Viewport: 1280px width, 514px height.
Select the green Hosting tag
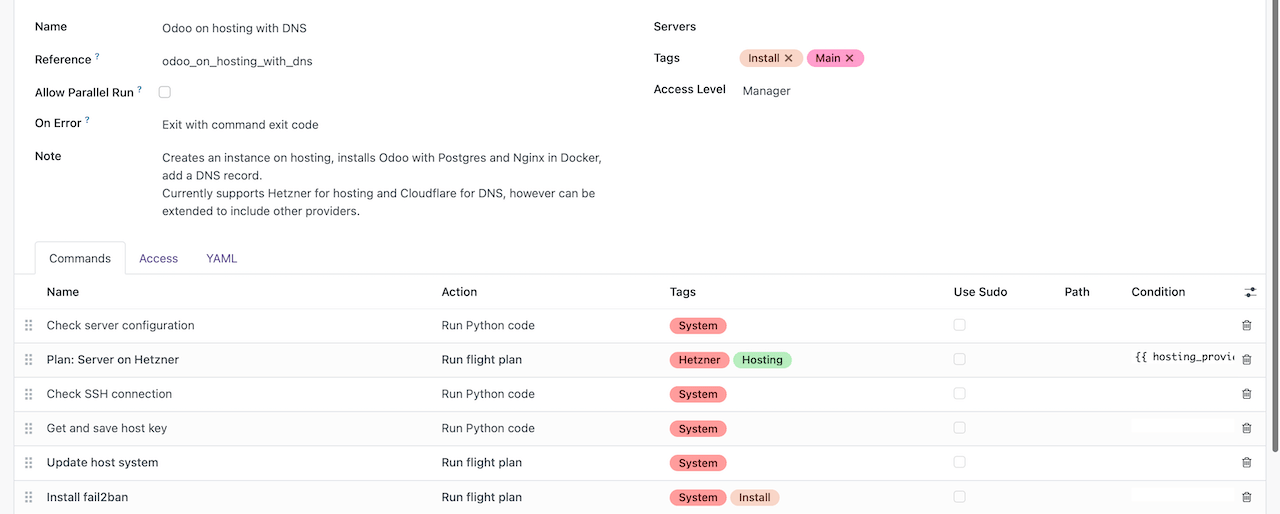(x=762, y=360)
